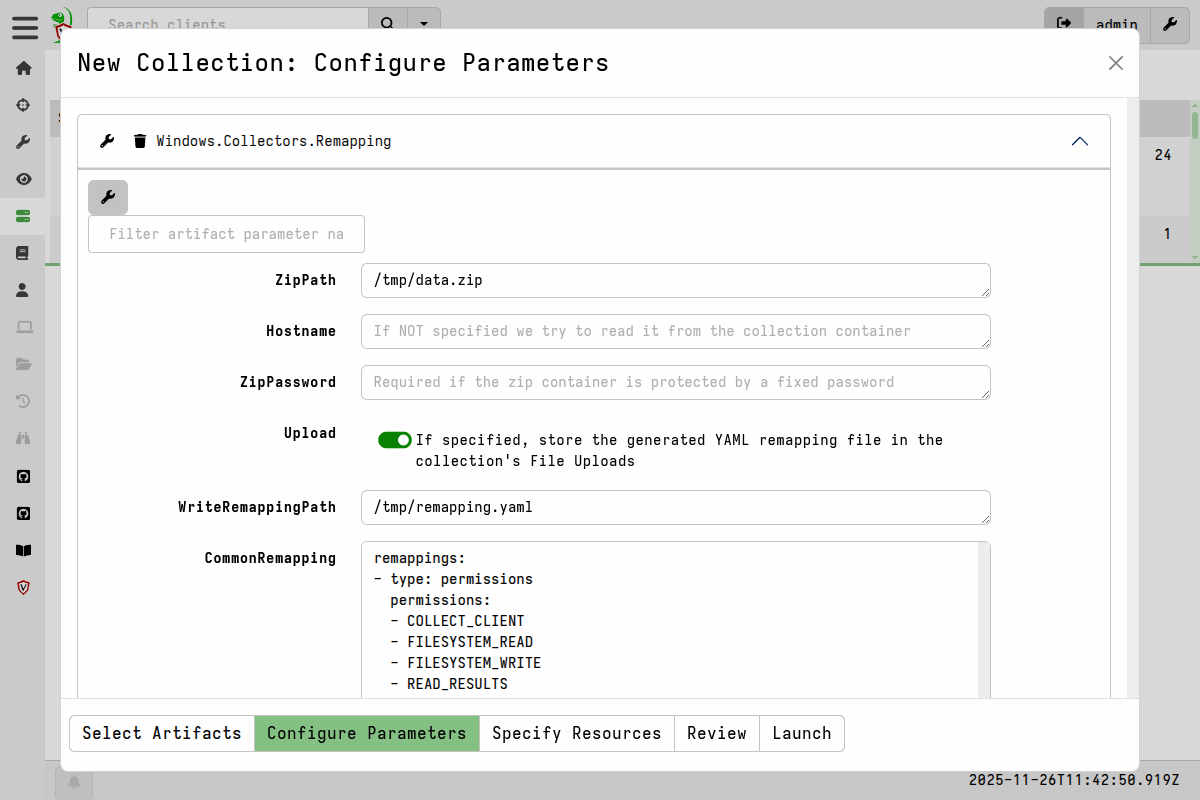Switch to the Specify Resources step
The width and height of the screenshot is (1200, 800).
576,733
